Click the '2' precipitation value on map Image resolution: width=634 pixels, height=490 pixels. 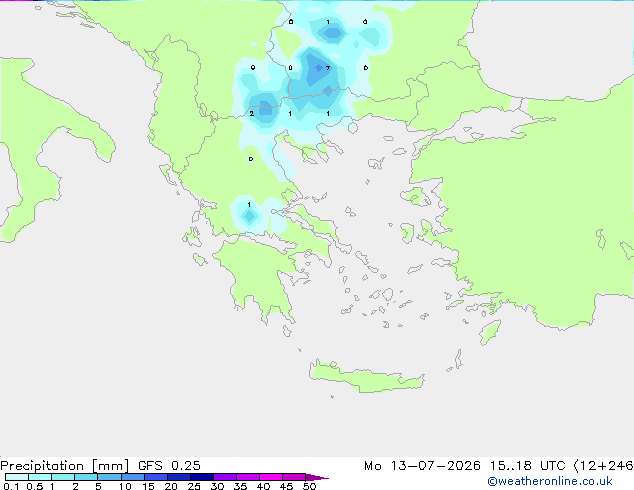click(x=251, y=114)
